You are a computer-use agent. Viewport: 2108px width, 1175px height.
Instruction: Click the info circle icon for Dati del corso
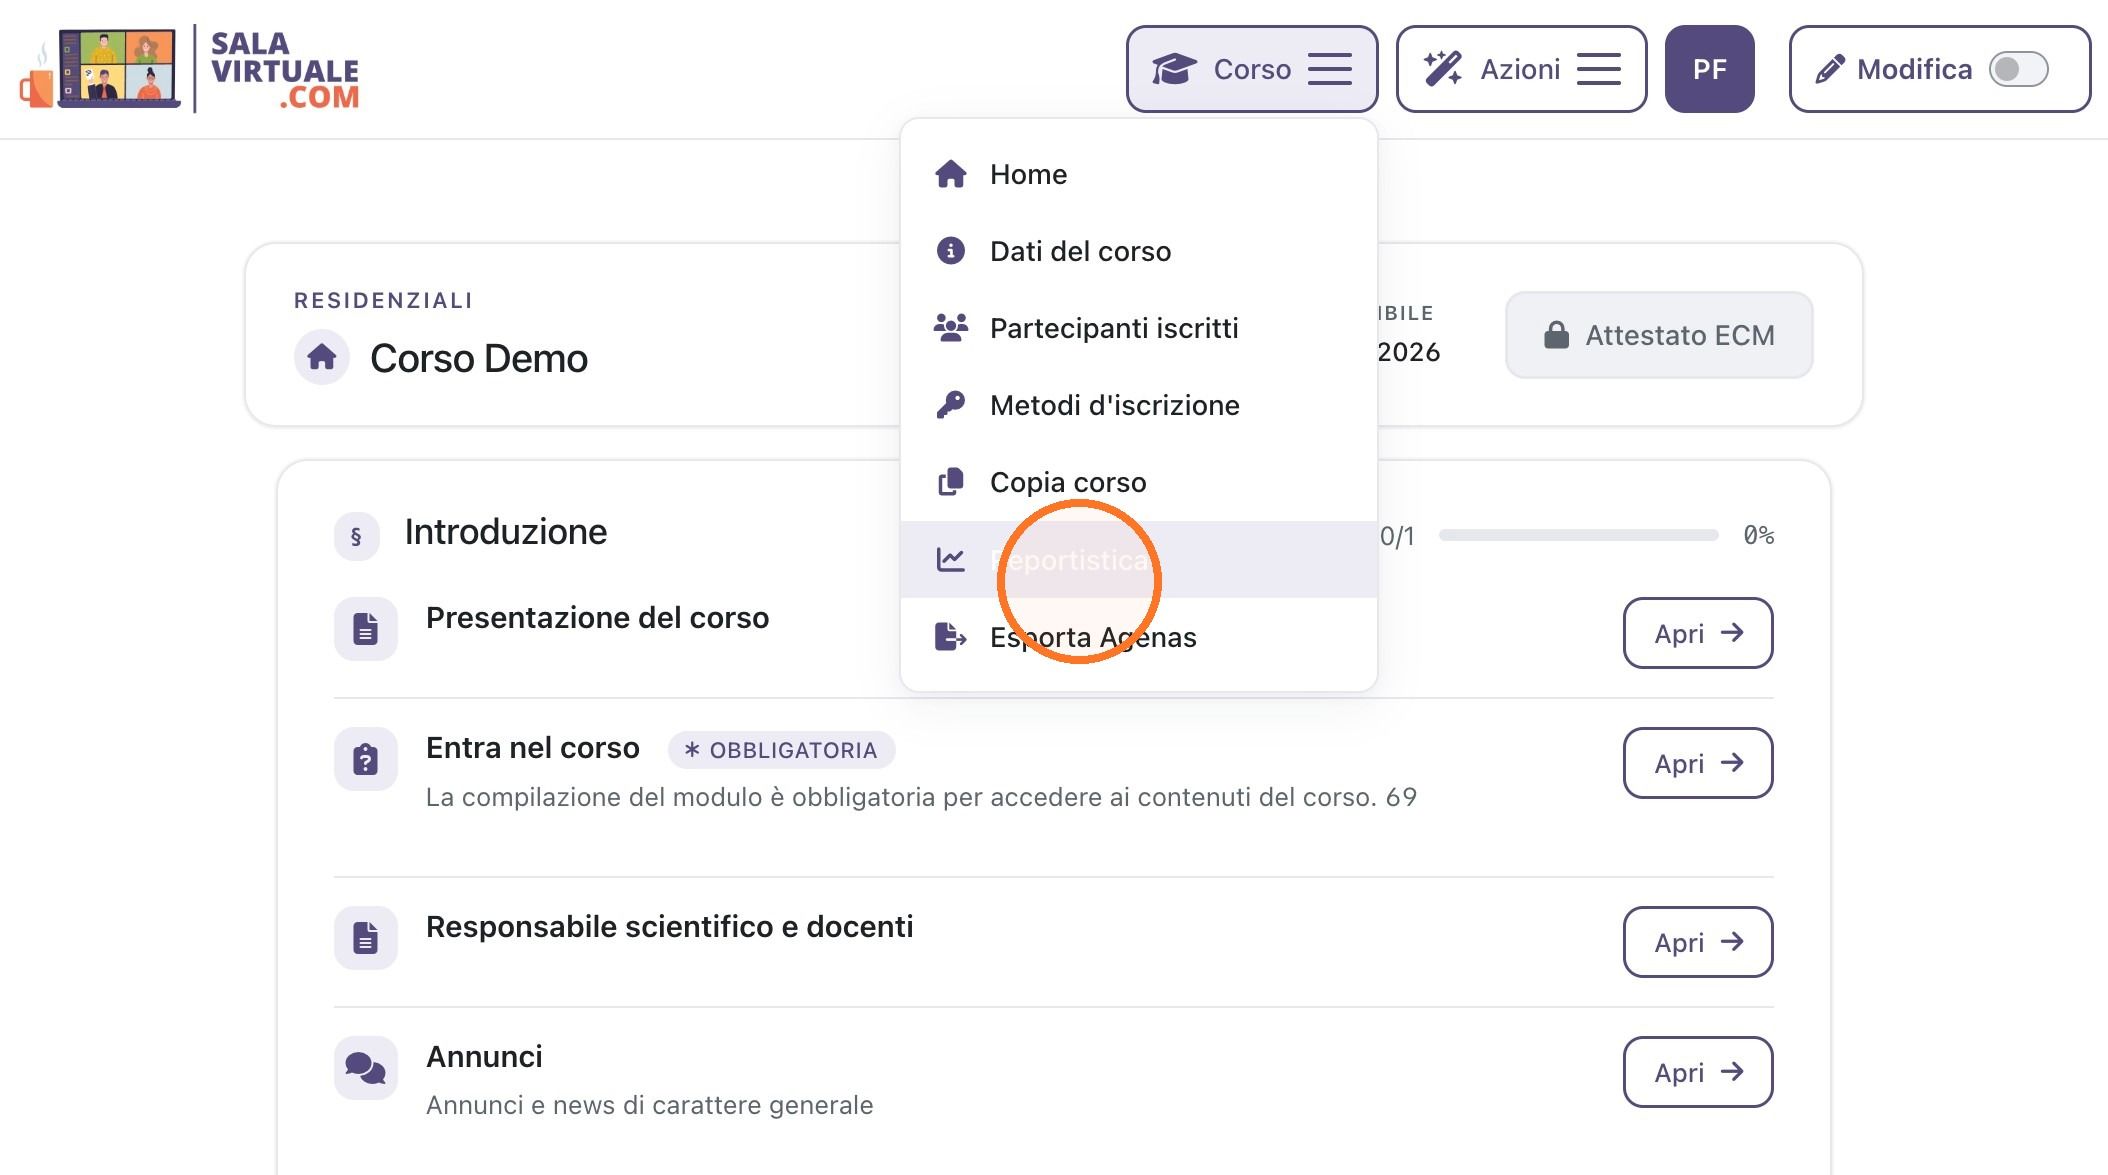point(950,251)
